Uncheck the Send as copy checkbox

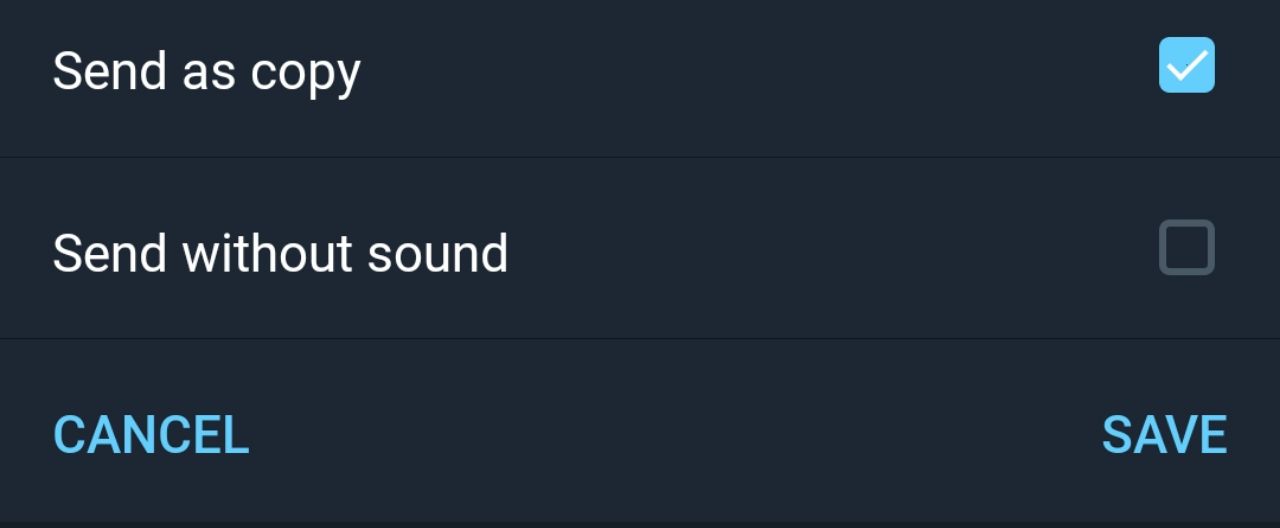point(1186,65)
